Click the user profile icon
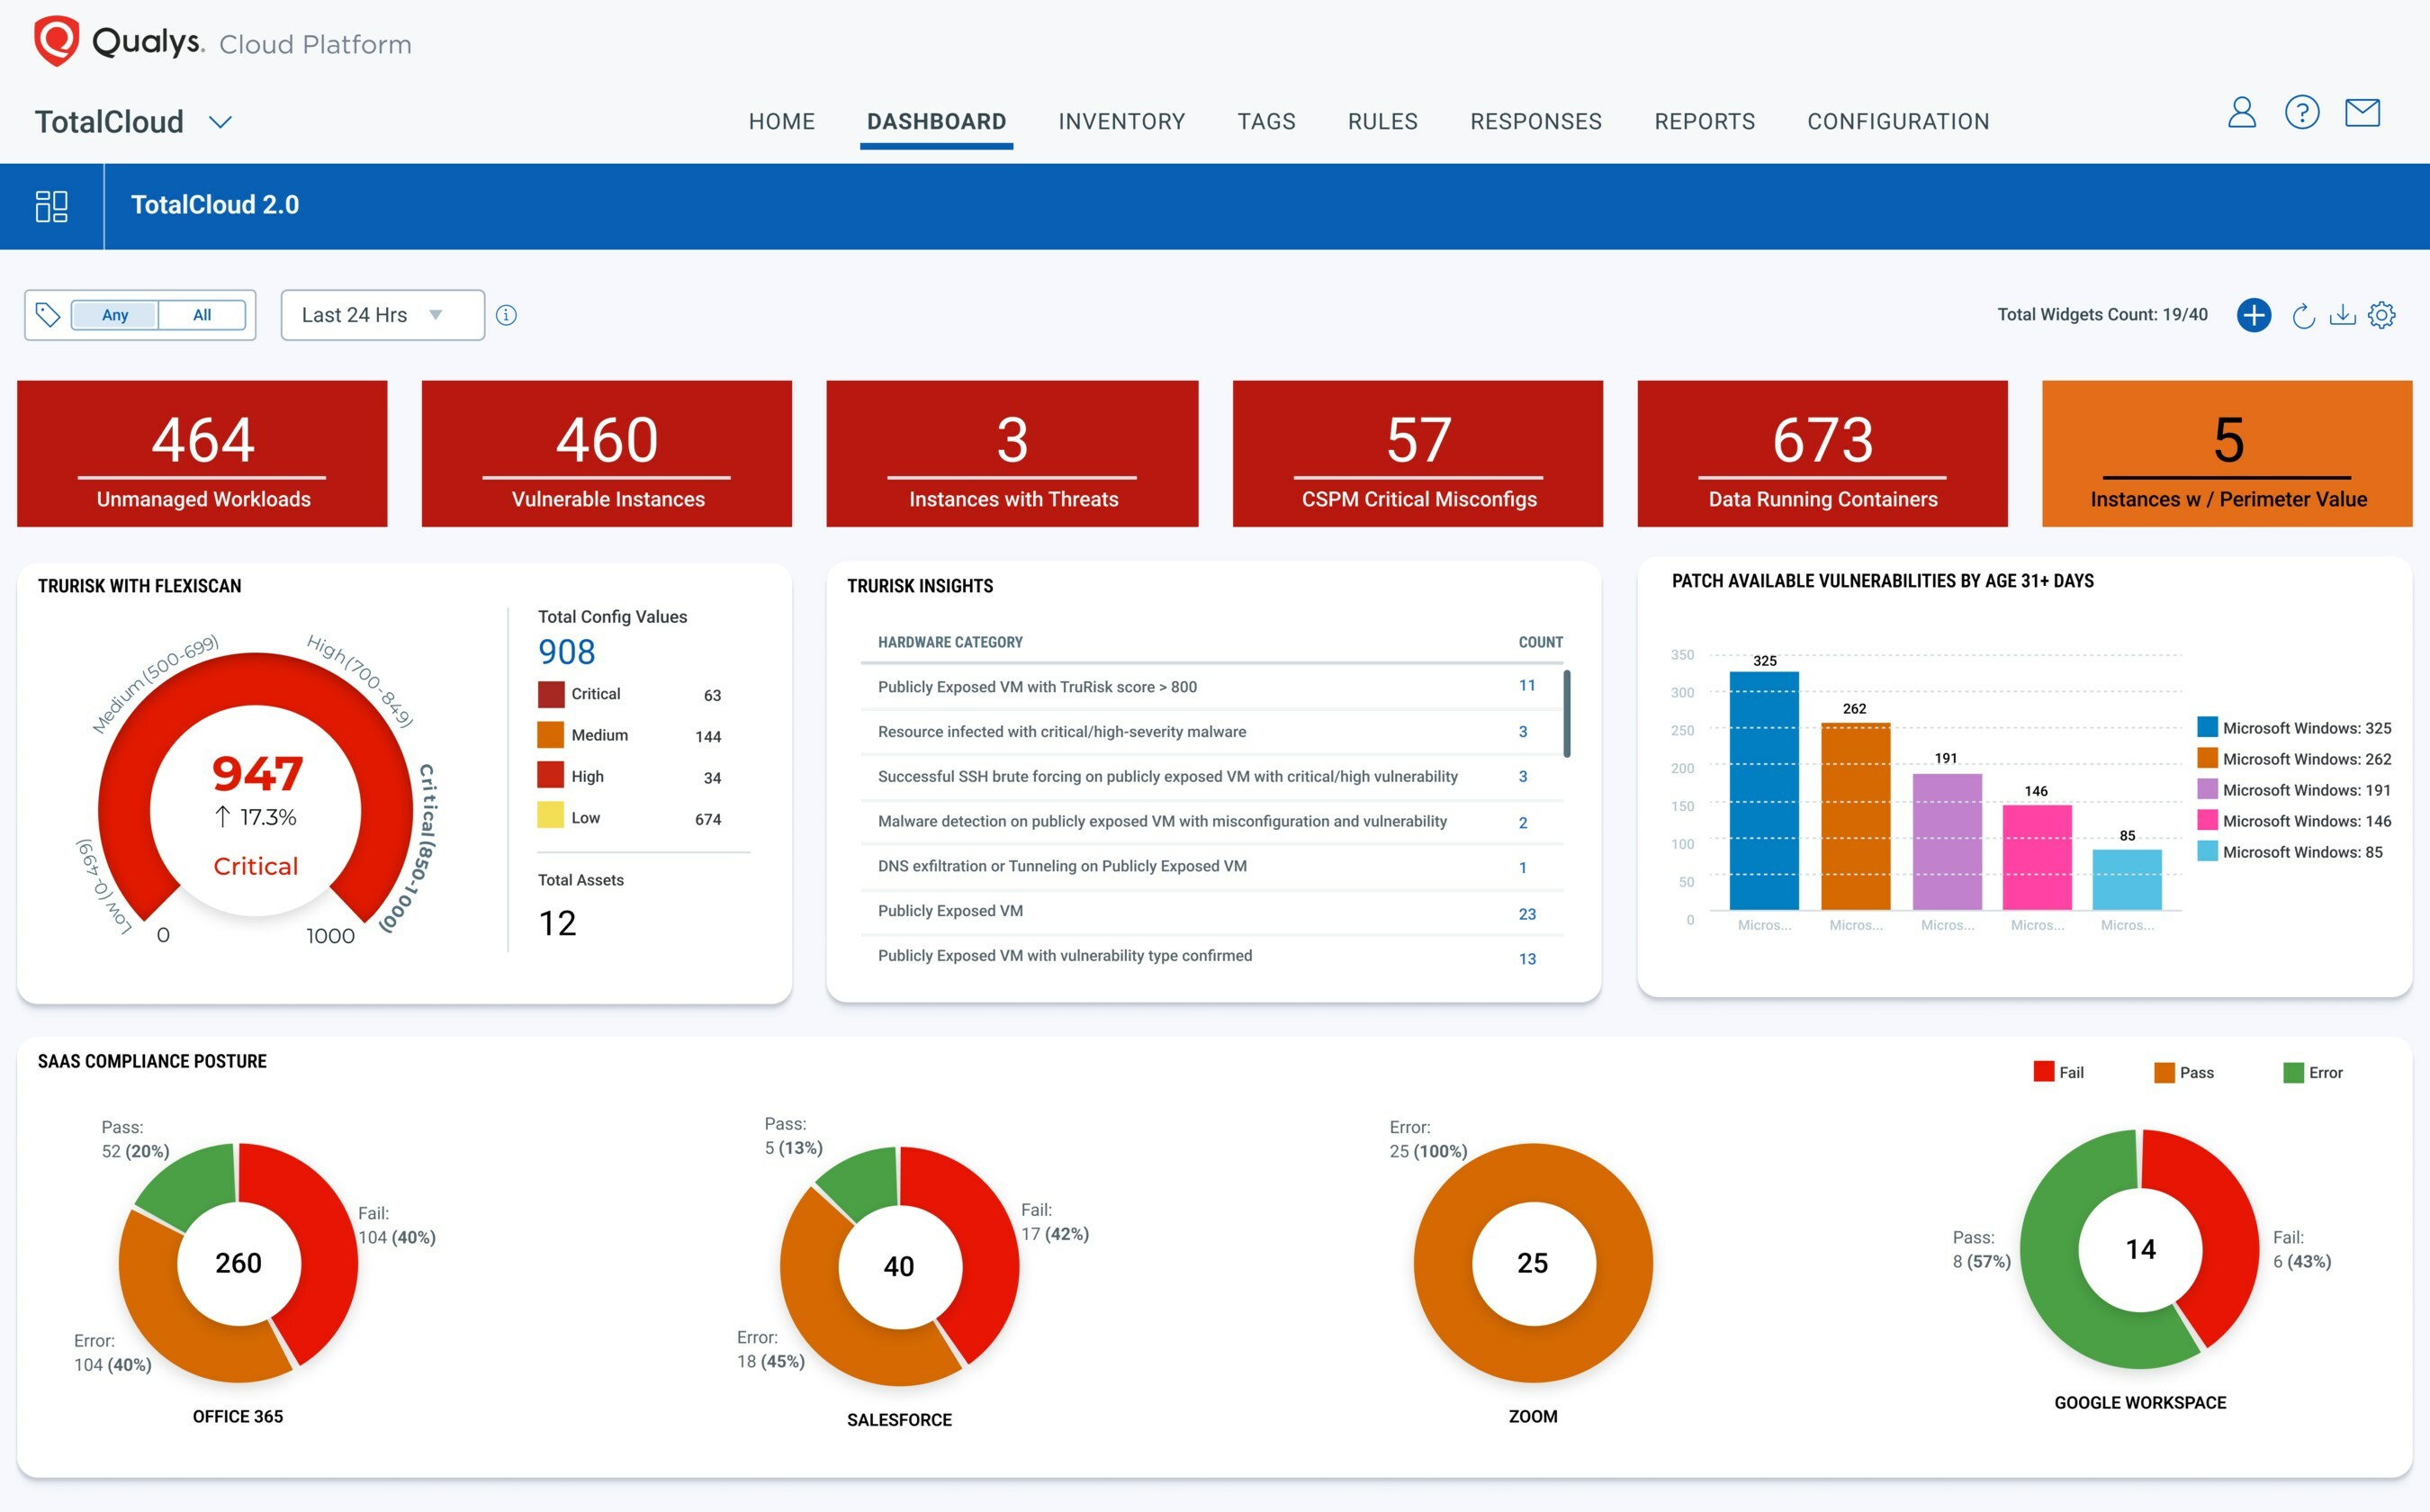The width and height of the screenshot is (2430, 1512). (2241, 112)
